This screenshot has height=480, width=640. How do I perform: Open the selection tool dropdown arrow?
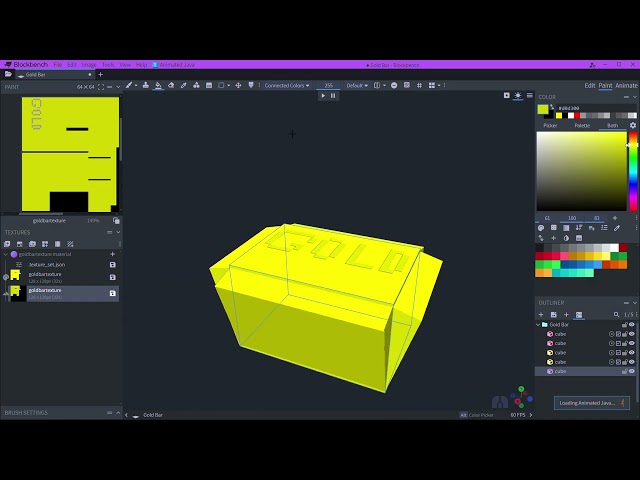tap(229, 86)
